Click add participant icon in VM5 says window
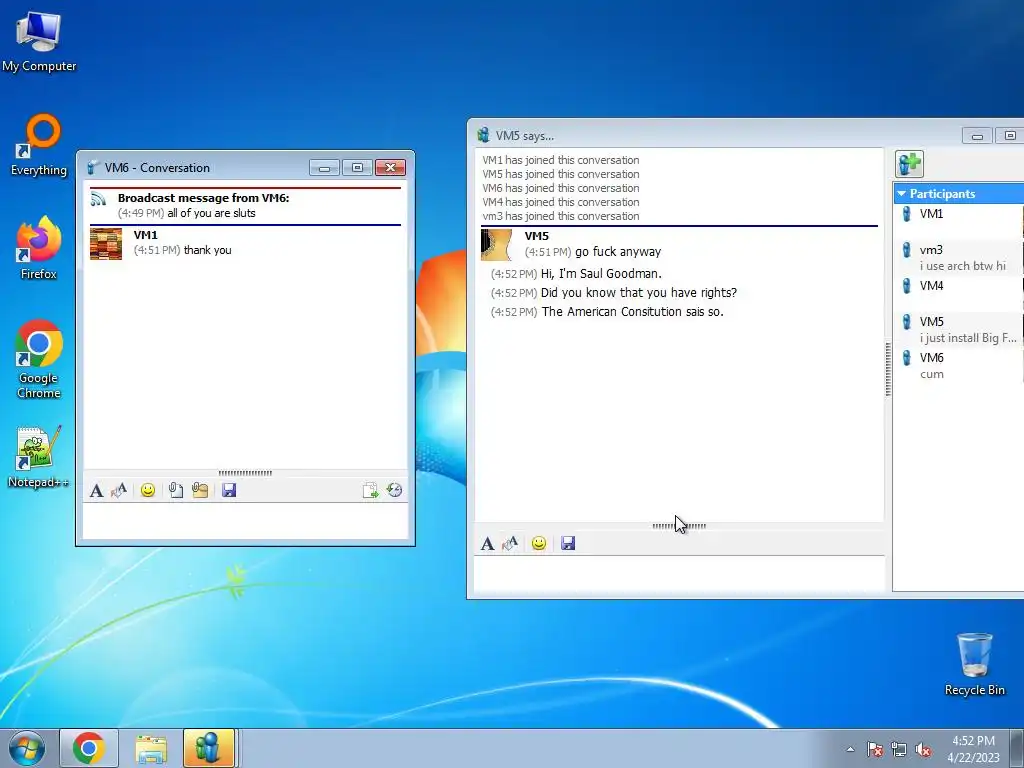 point(909,164)
